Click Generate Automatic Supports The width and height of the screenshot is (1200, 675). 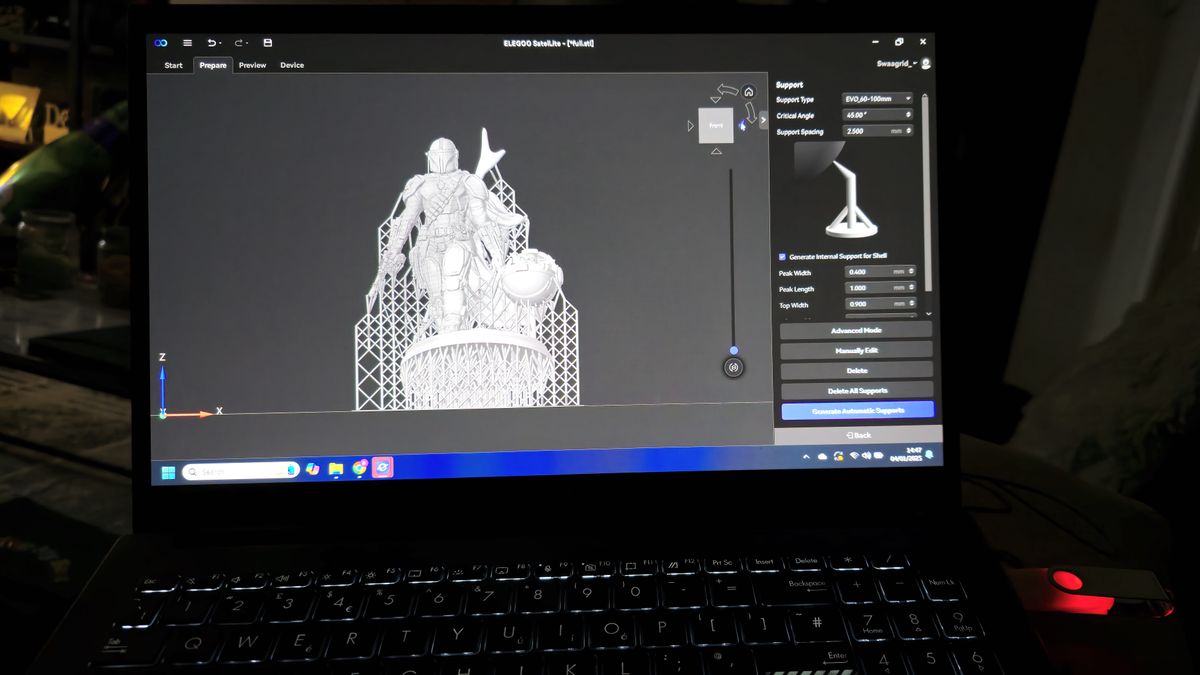pos(858,410)
